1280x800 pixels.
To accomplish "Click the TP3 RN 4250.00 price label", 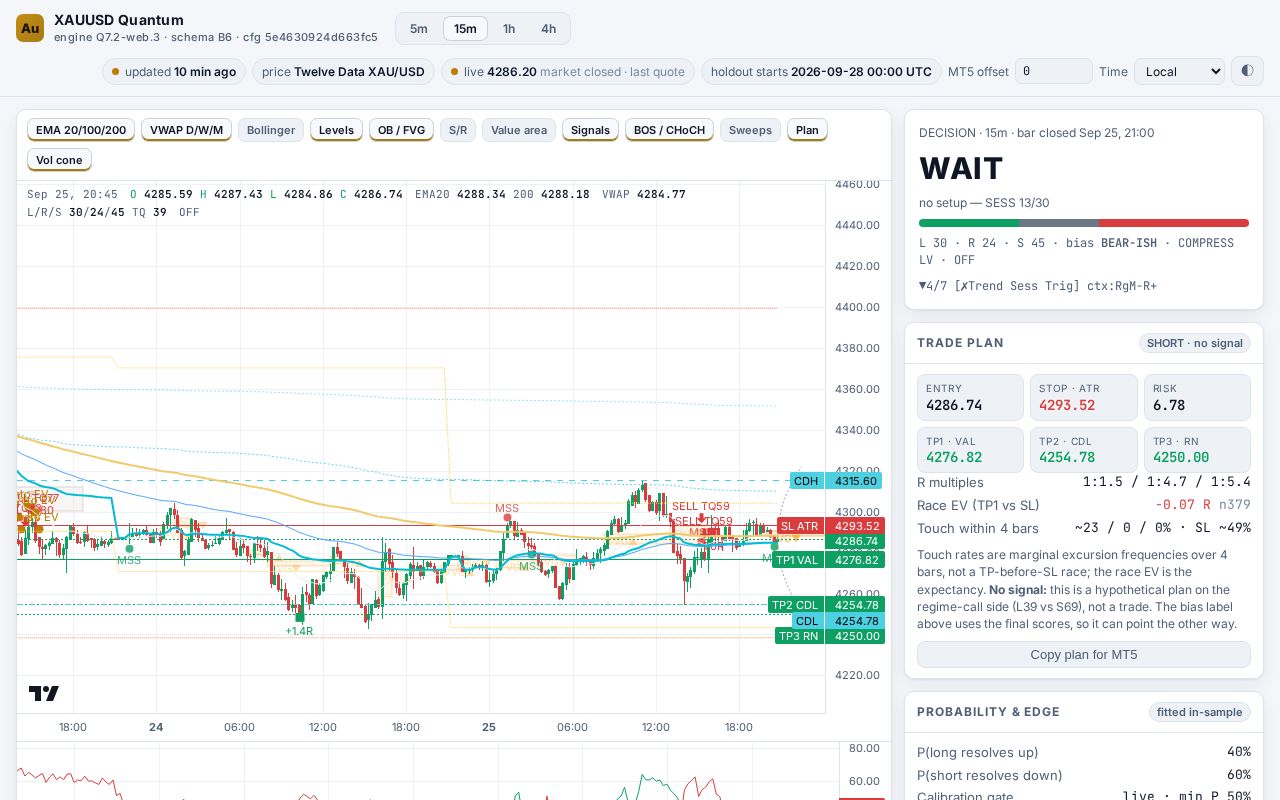I will (830, 636).
